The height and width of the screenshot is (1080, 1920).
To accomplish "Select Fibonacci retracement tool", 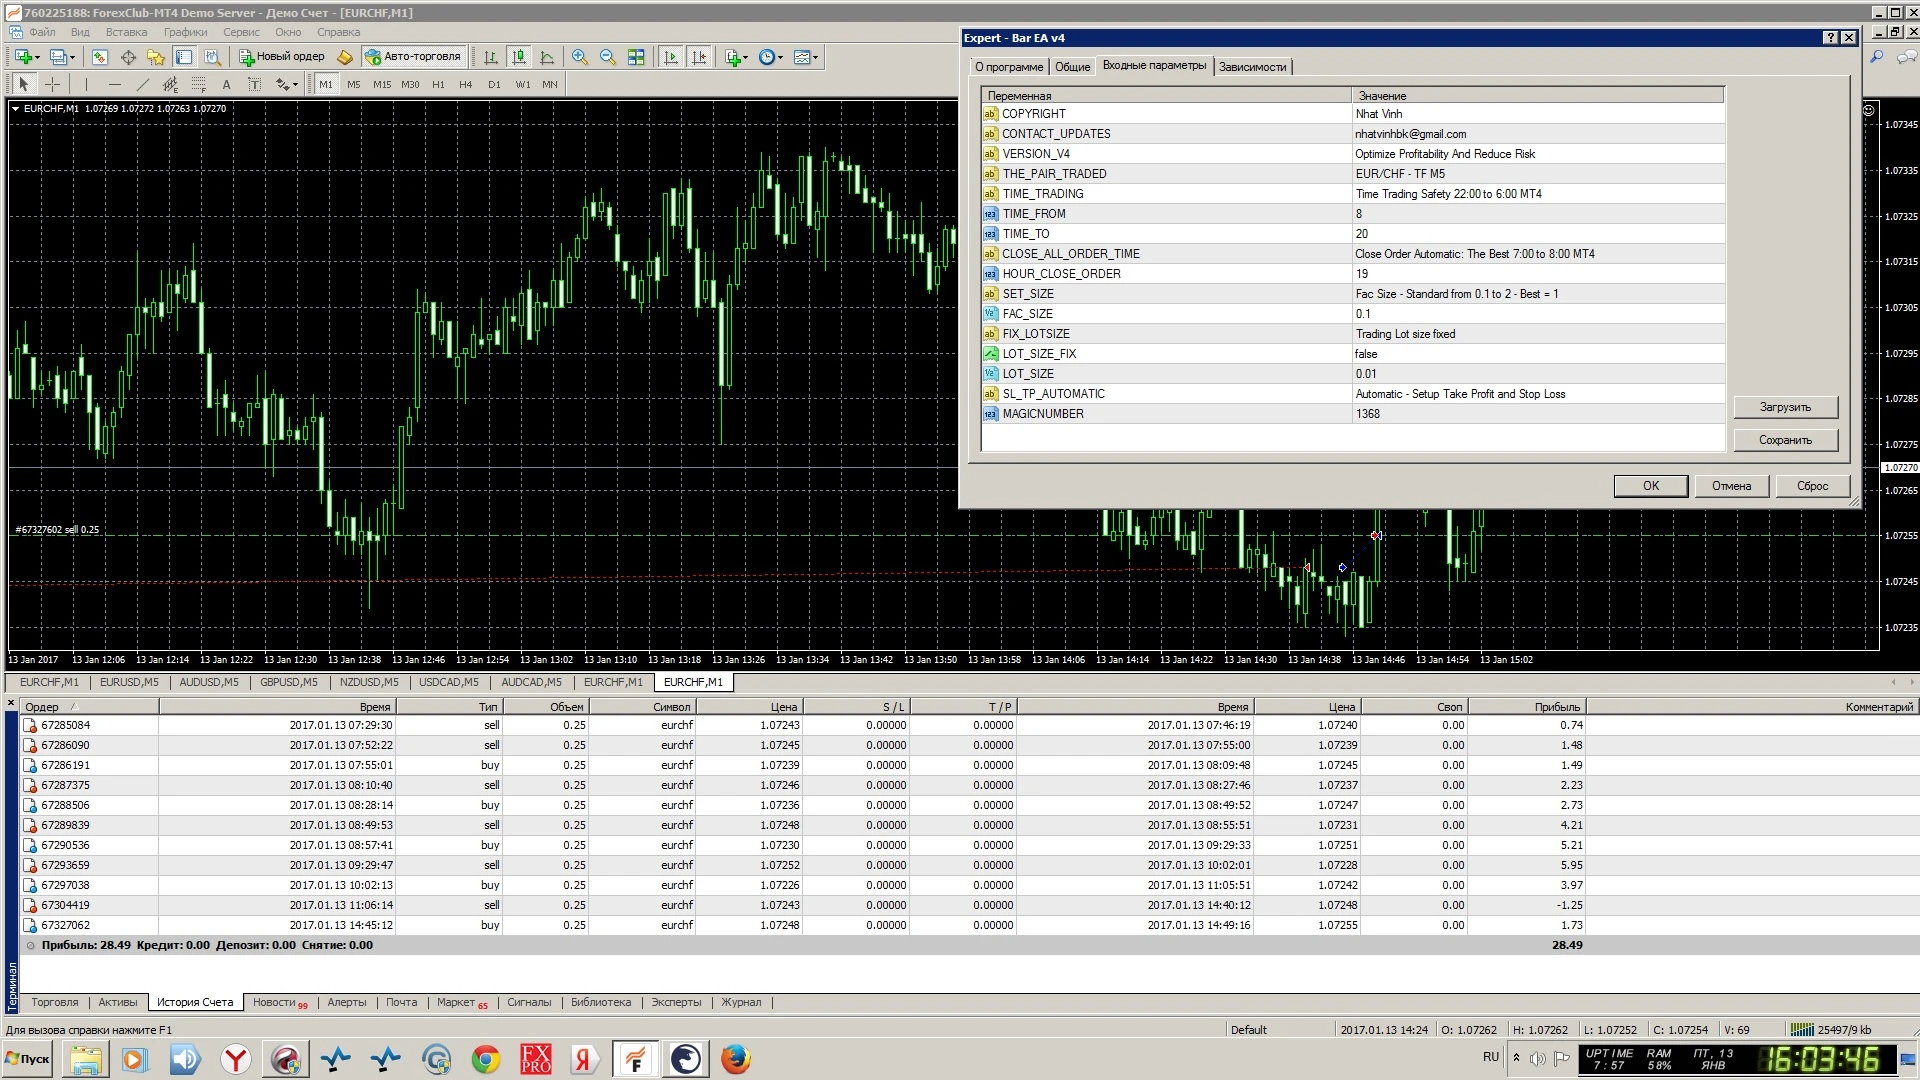I will pos(198,84).
